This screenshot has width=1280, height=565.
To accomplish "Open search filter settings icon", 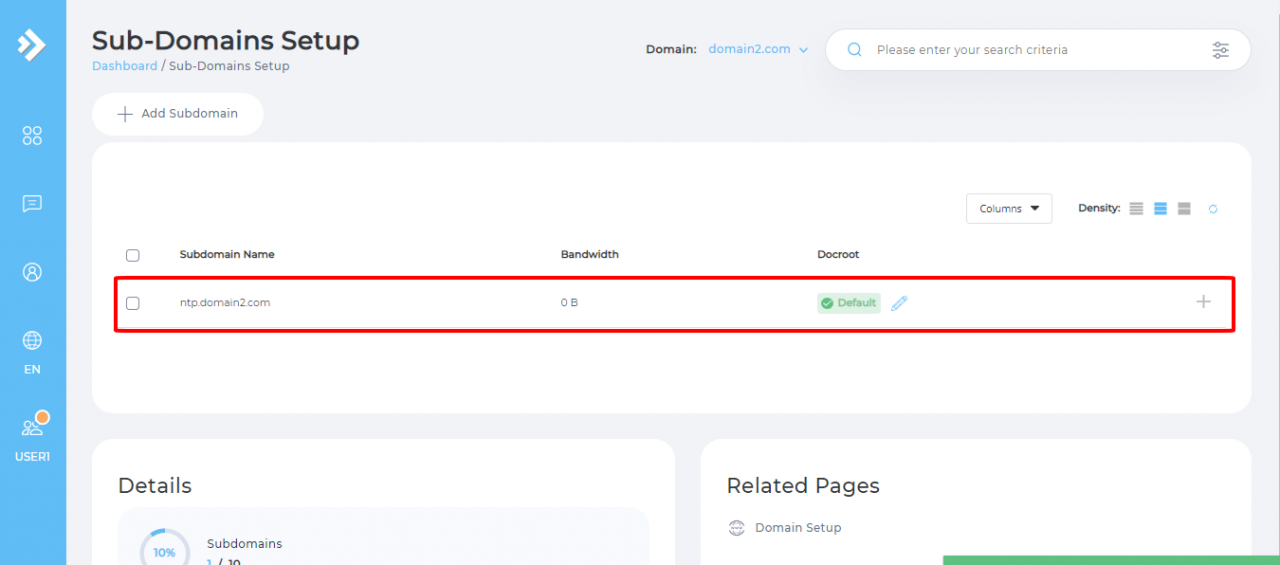I will tap(1220, 50).
